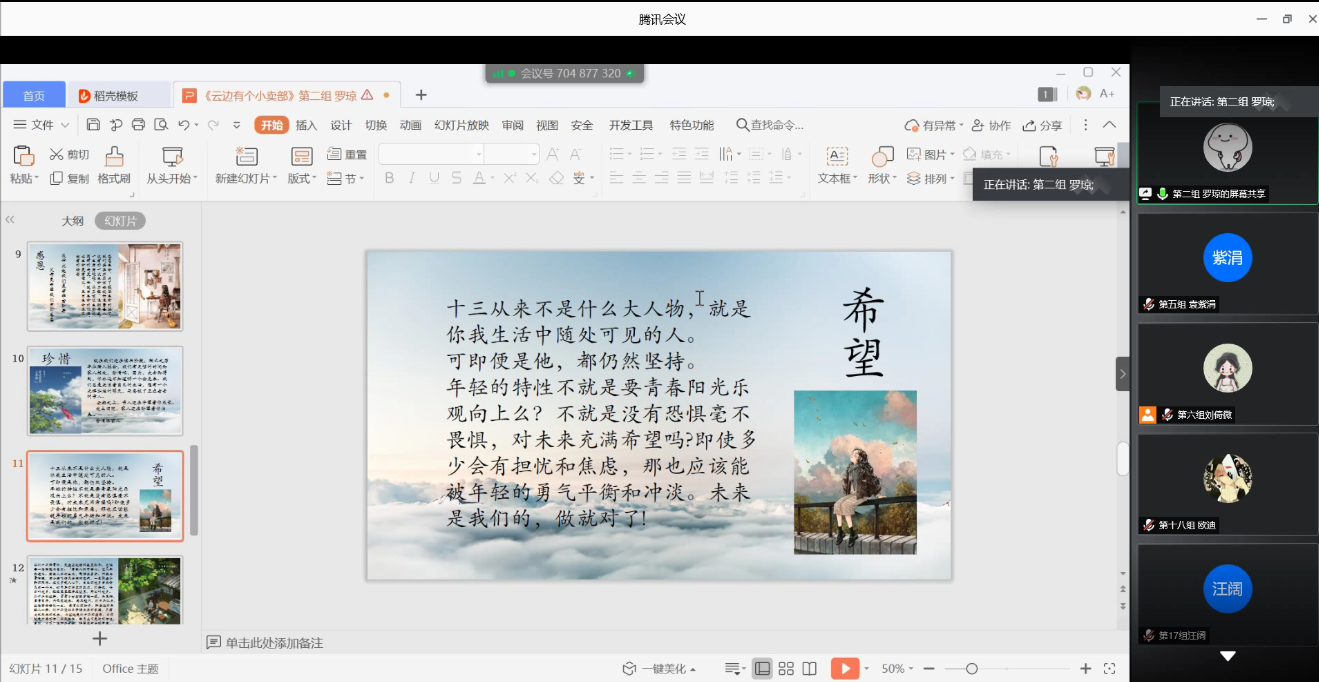Expand the Layout (版式) dropdown

point(302,178)
